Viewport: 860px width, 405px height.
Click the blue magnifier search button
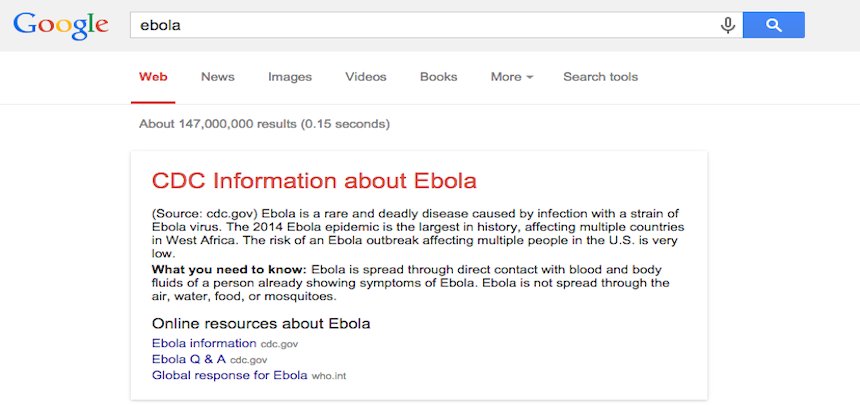(x=774, y=25)
